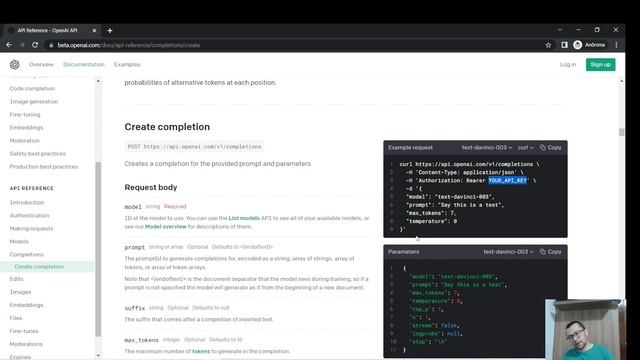
Task: Click the POST completions endpoint text
Action: pyautogui.click(x=194, y=147)
